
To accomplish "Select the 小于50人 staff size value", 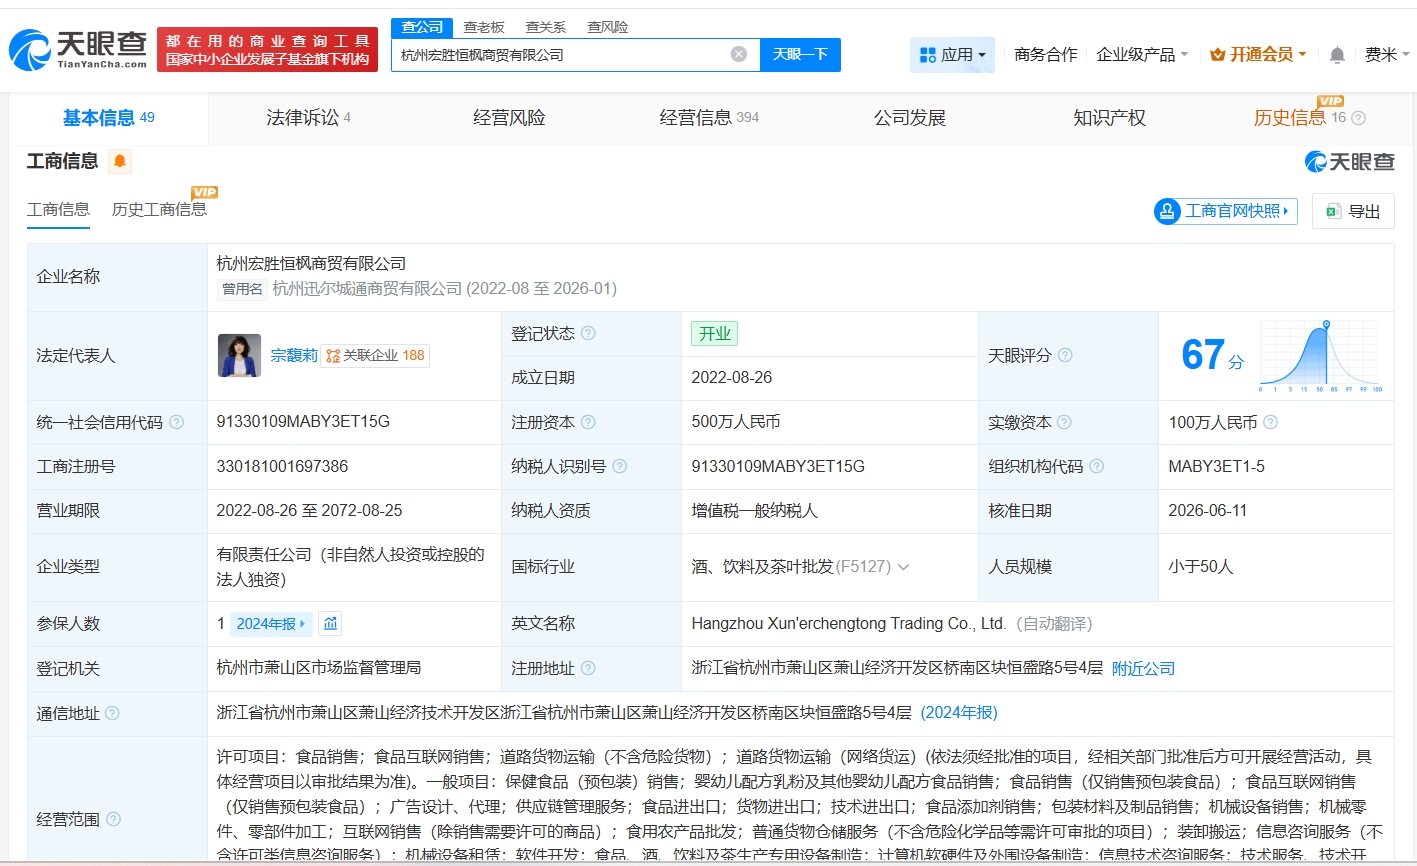I will pyautogui.click(x=1201, y=567).
